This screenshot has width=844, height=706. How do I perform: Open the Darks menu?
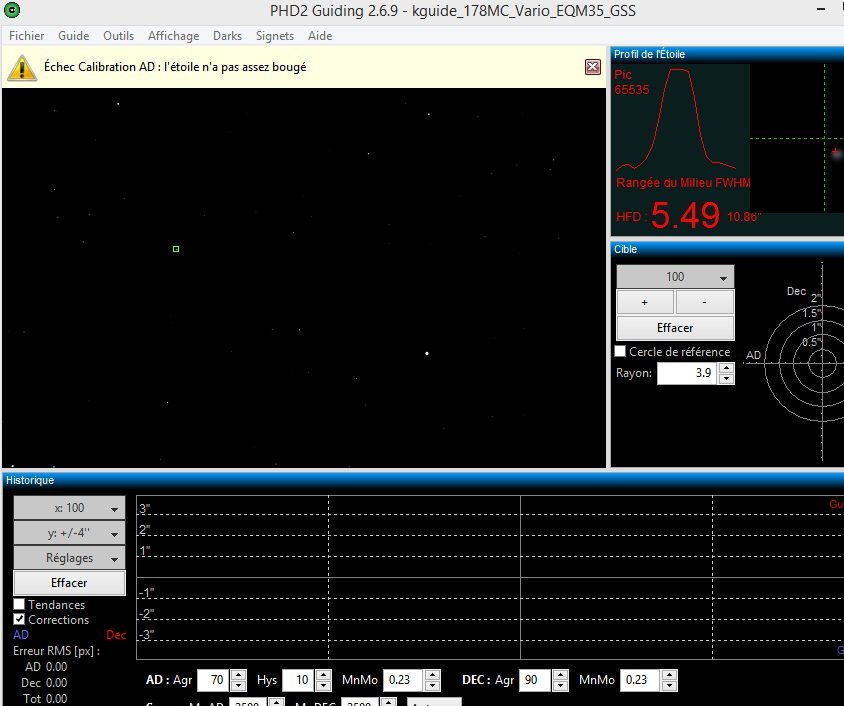227,35
